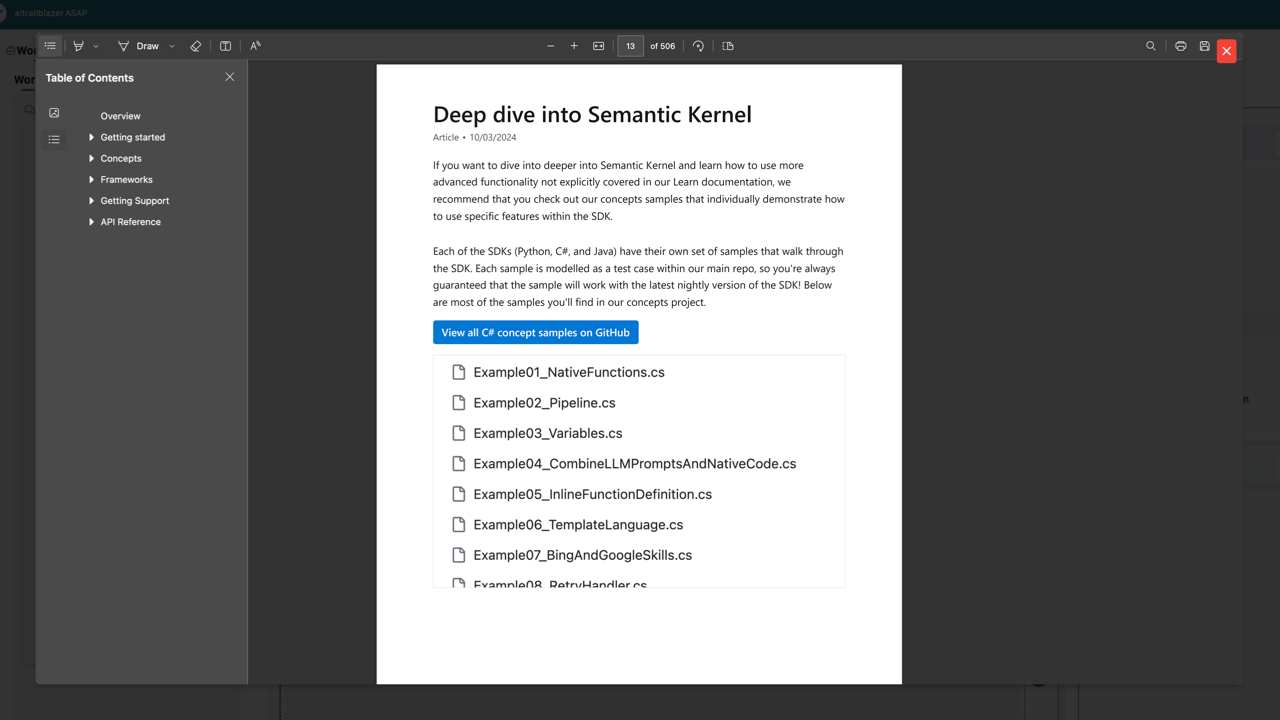Viewport: 1280px width, 720px height.
Task: Close the Table of Contents panel
Action: 230,77
